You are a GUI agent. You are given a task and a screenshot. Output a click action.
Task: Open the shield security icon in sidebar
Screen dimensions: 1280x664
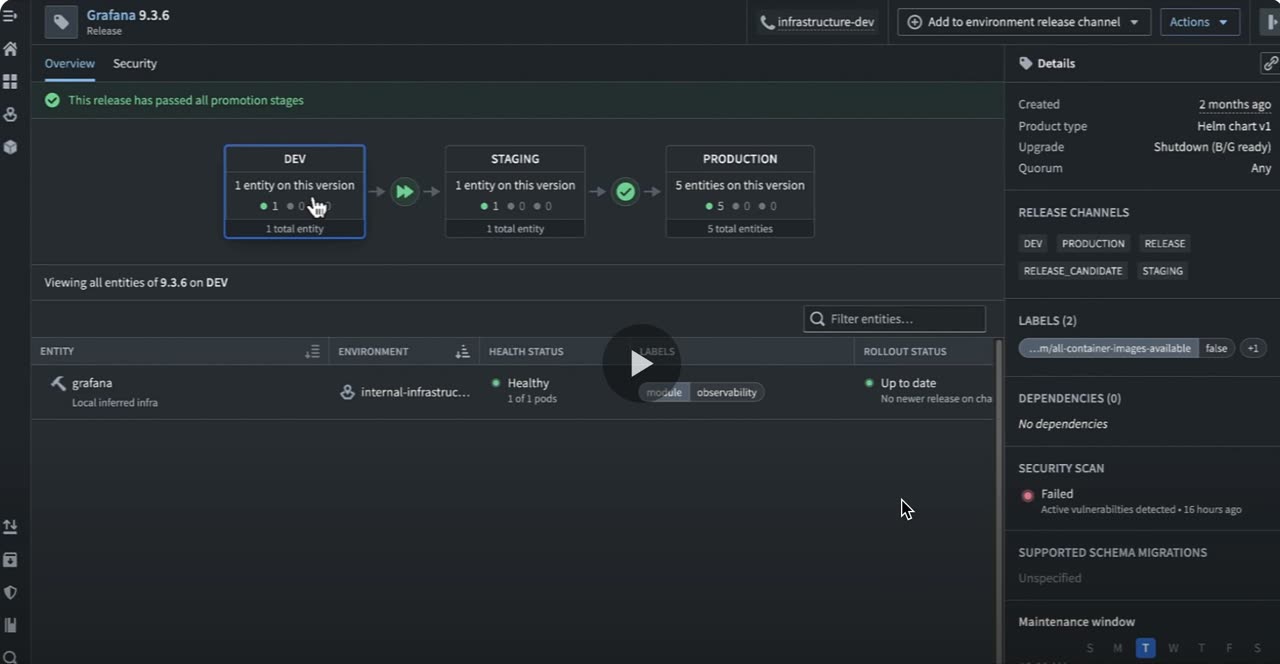[10, 592]
